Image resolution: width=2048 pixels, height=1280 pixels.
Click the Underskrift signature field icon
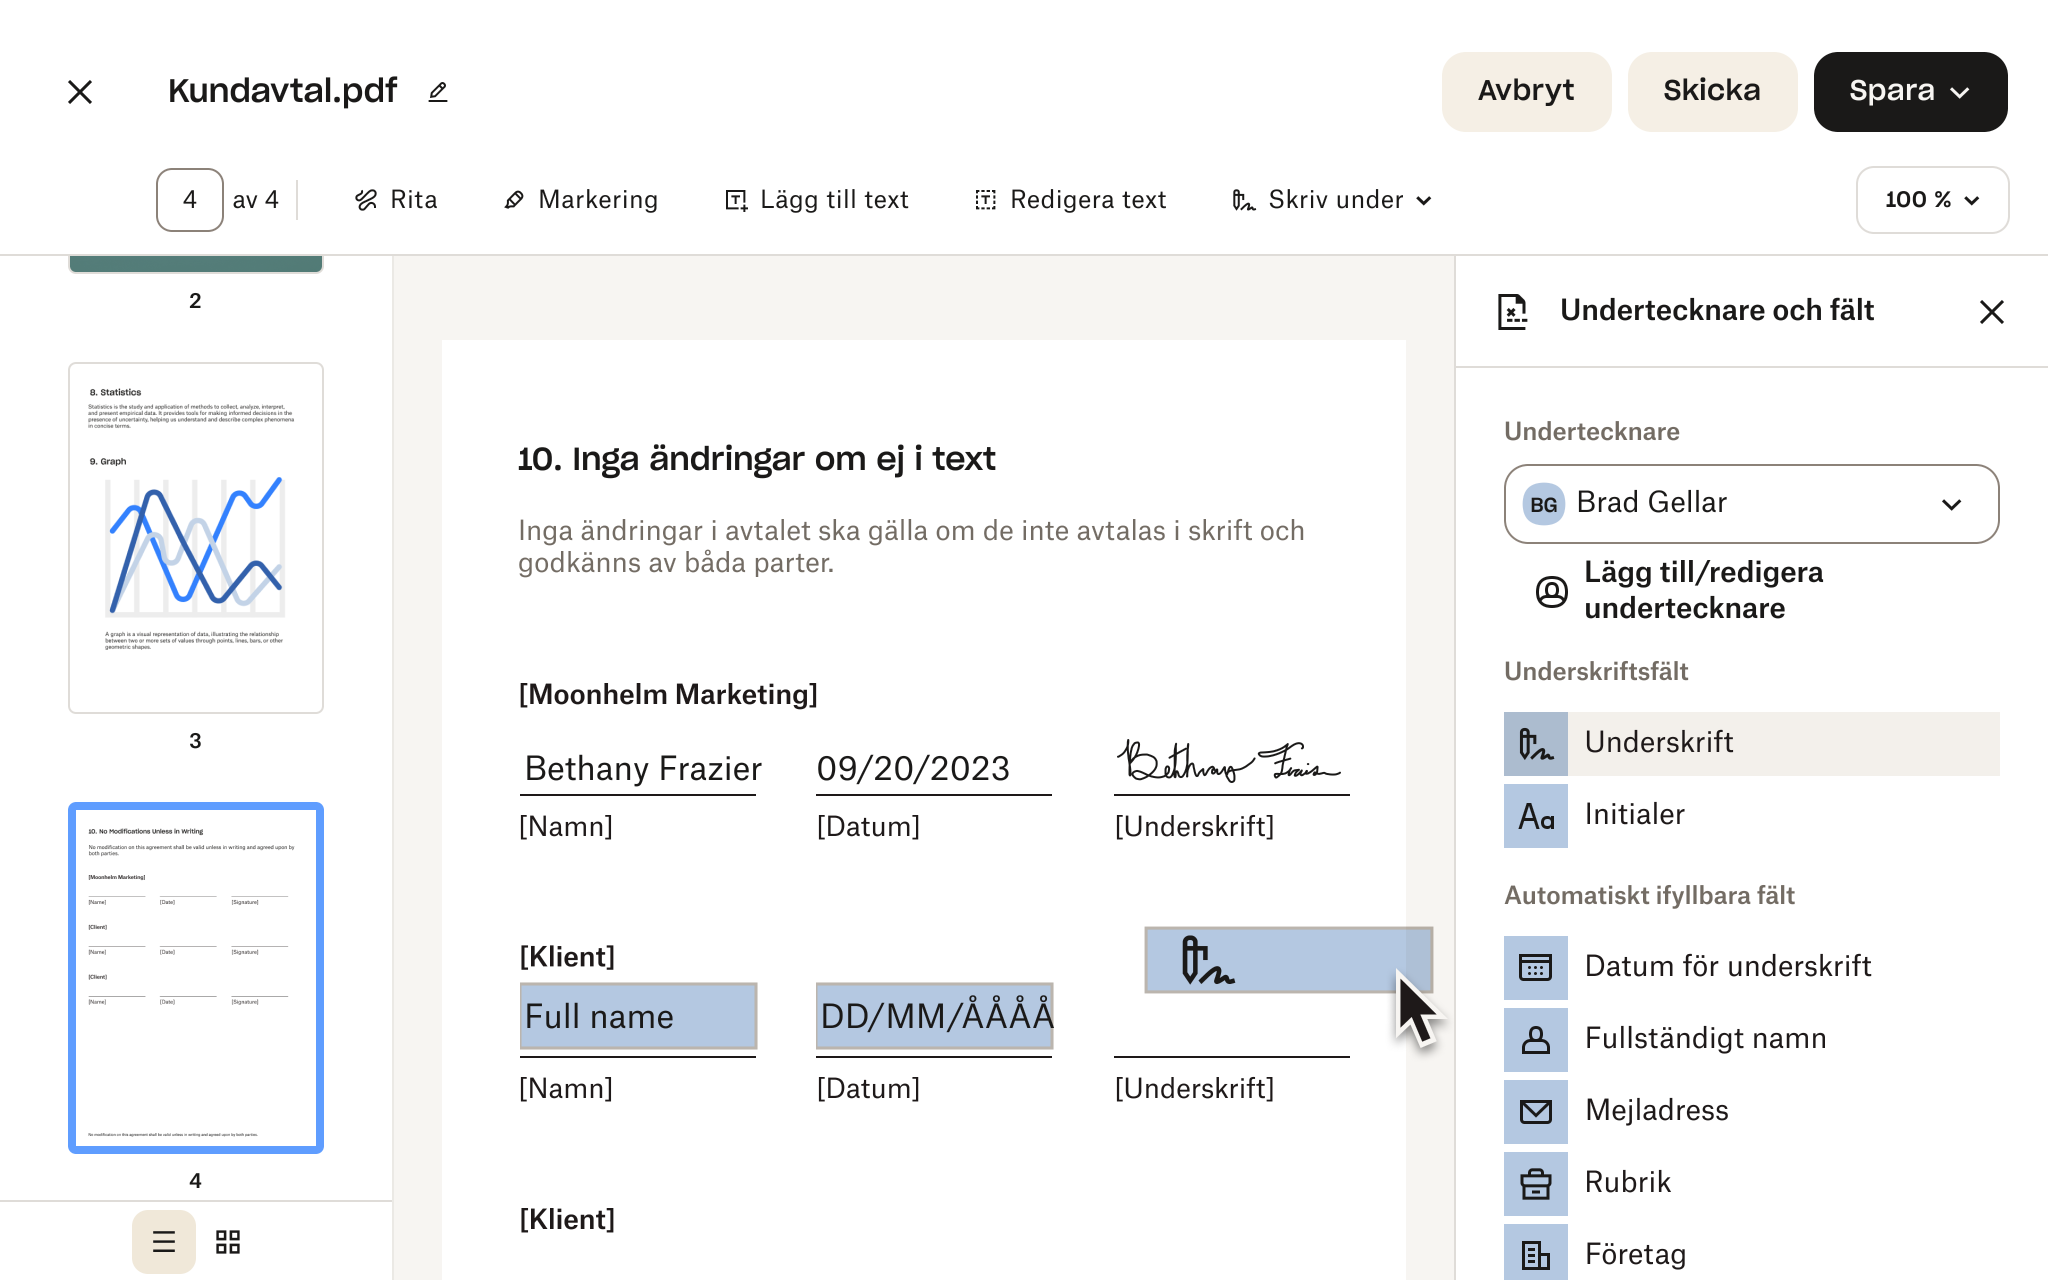click(1535, 742)
